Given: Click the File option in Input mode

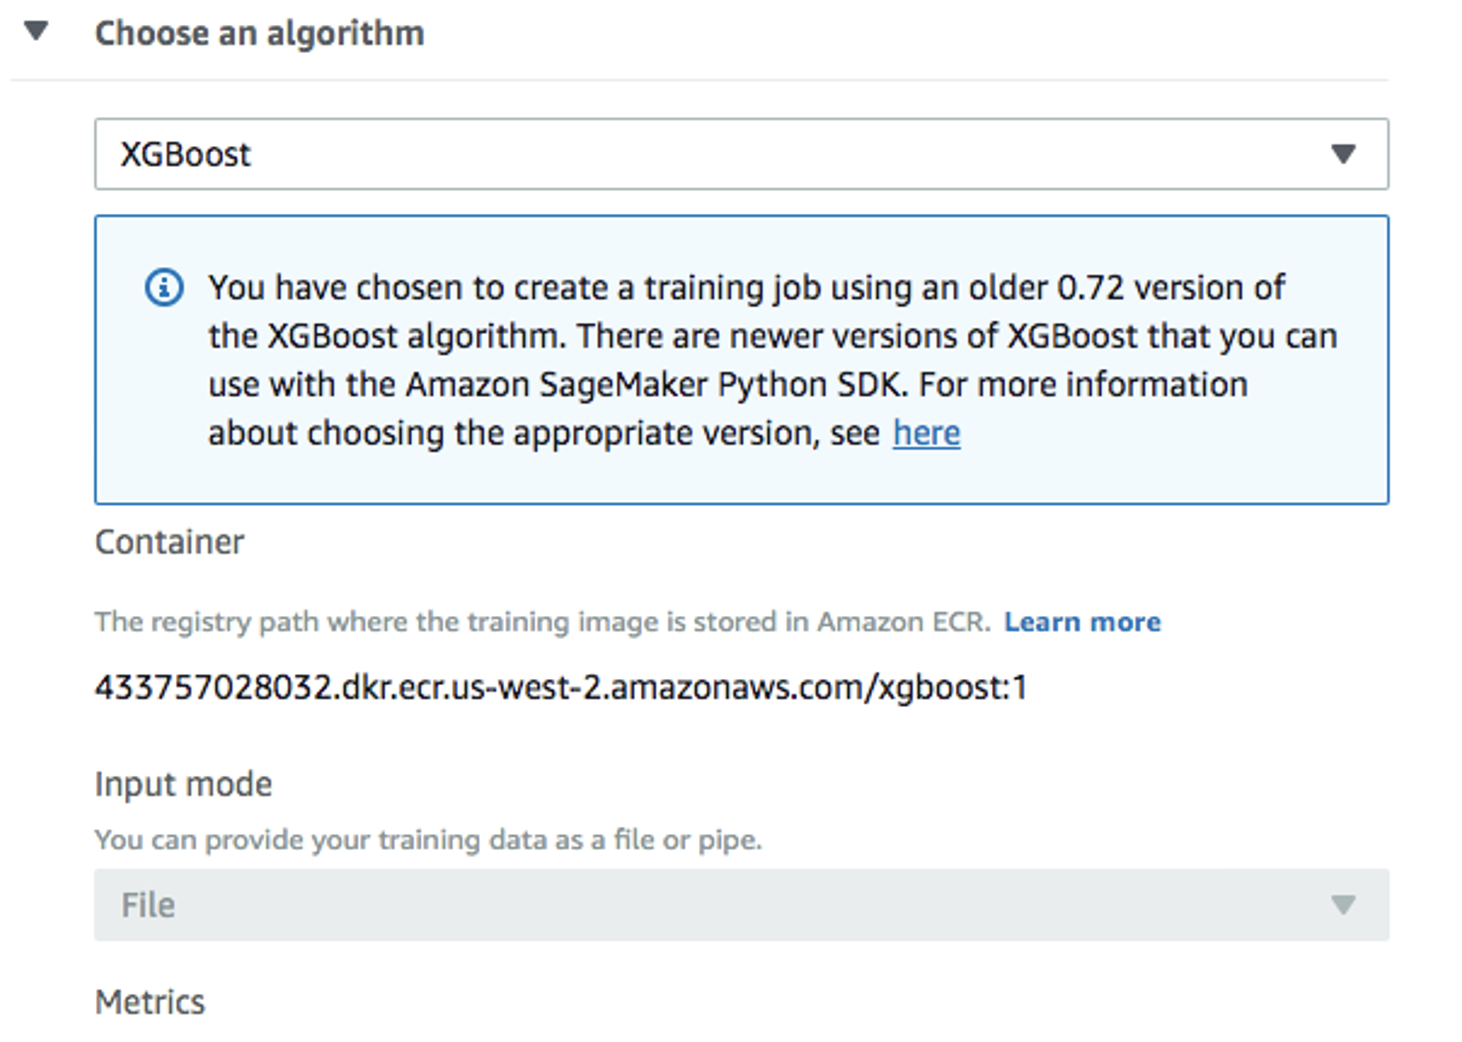Looking at the screenshot, I should [147, 905].
